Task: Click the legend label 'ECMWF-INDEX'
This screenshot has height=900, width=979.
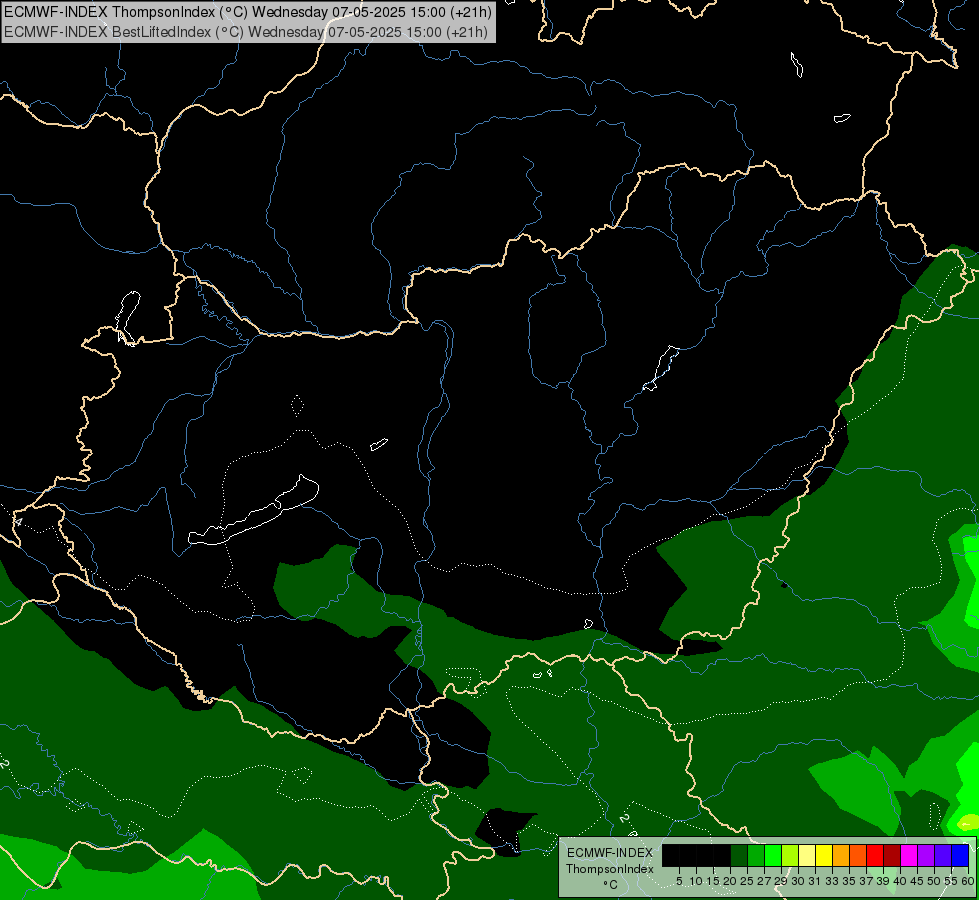Action: pos(610,853)
